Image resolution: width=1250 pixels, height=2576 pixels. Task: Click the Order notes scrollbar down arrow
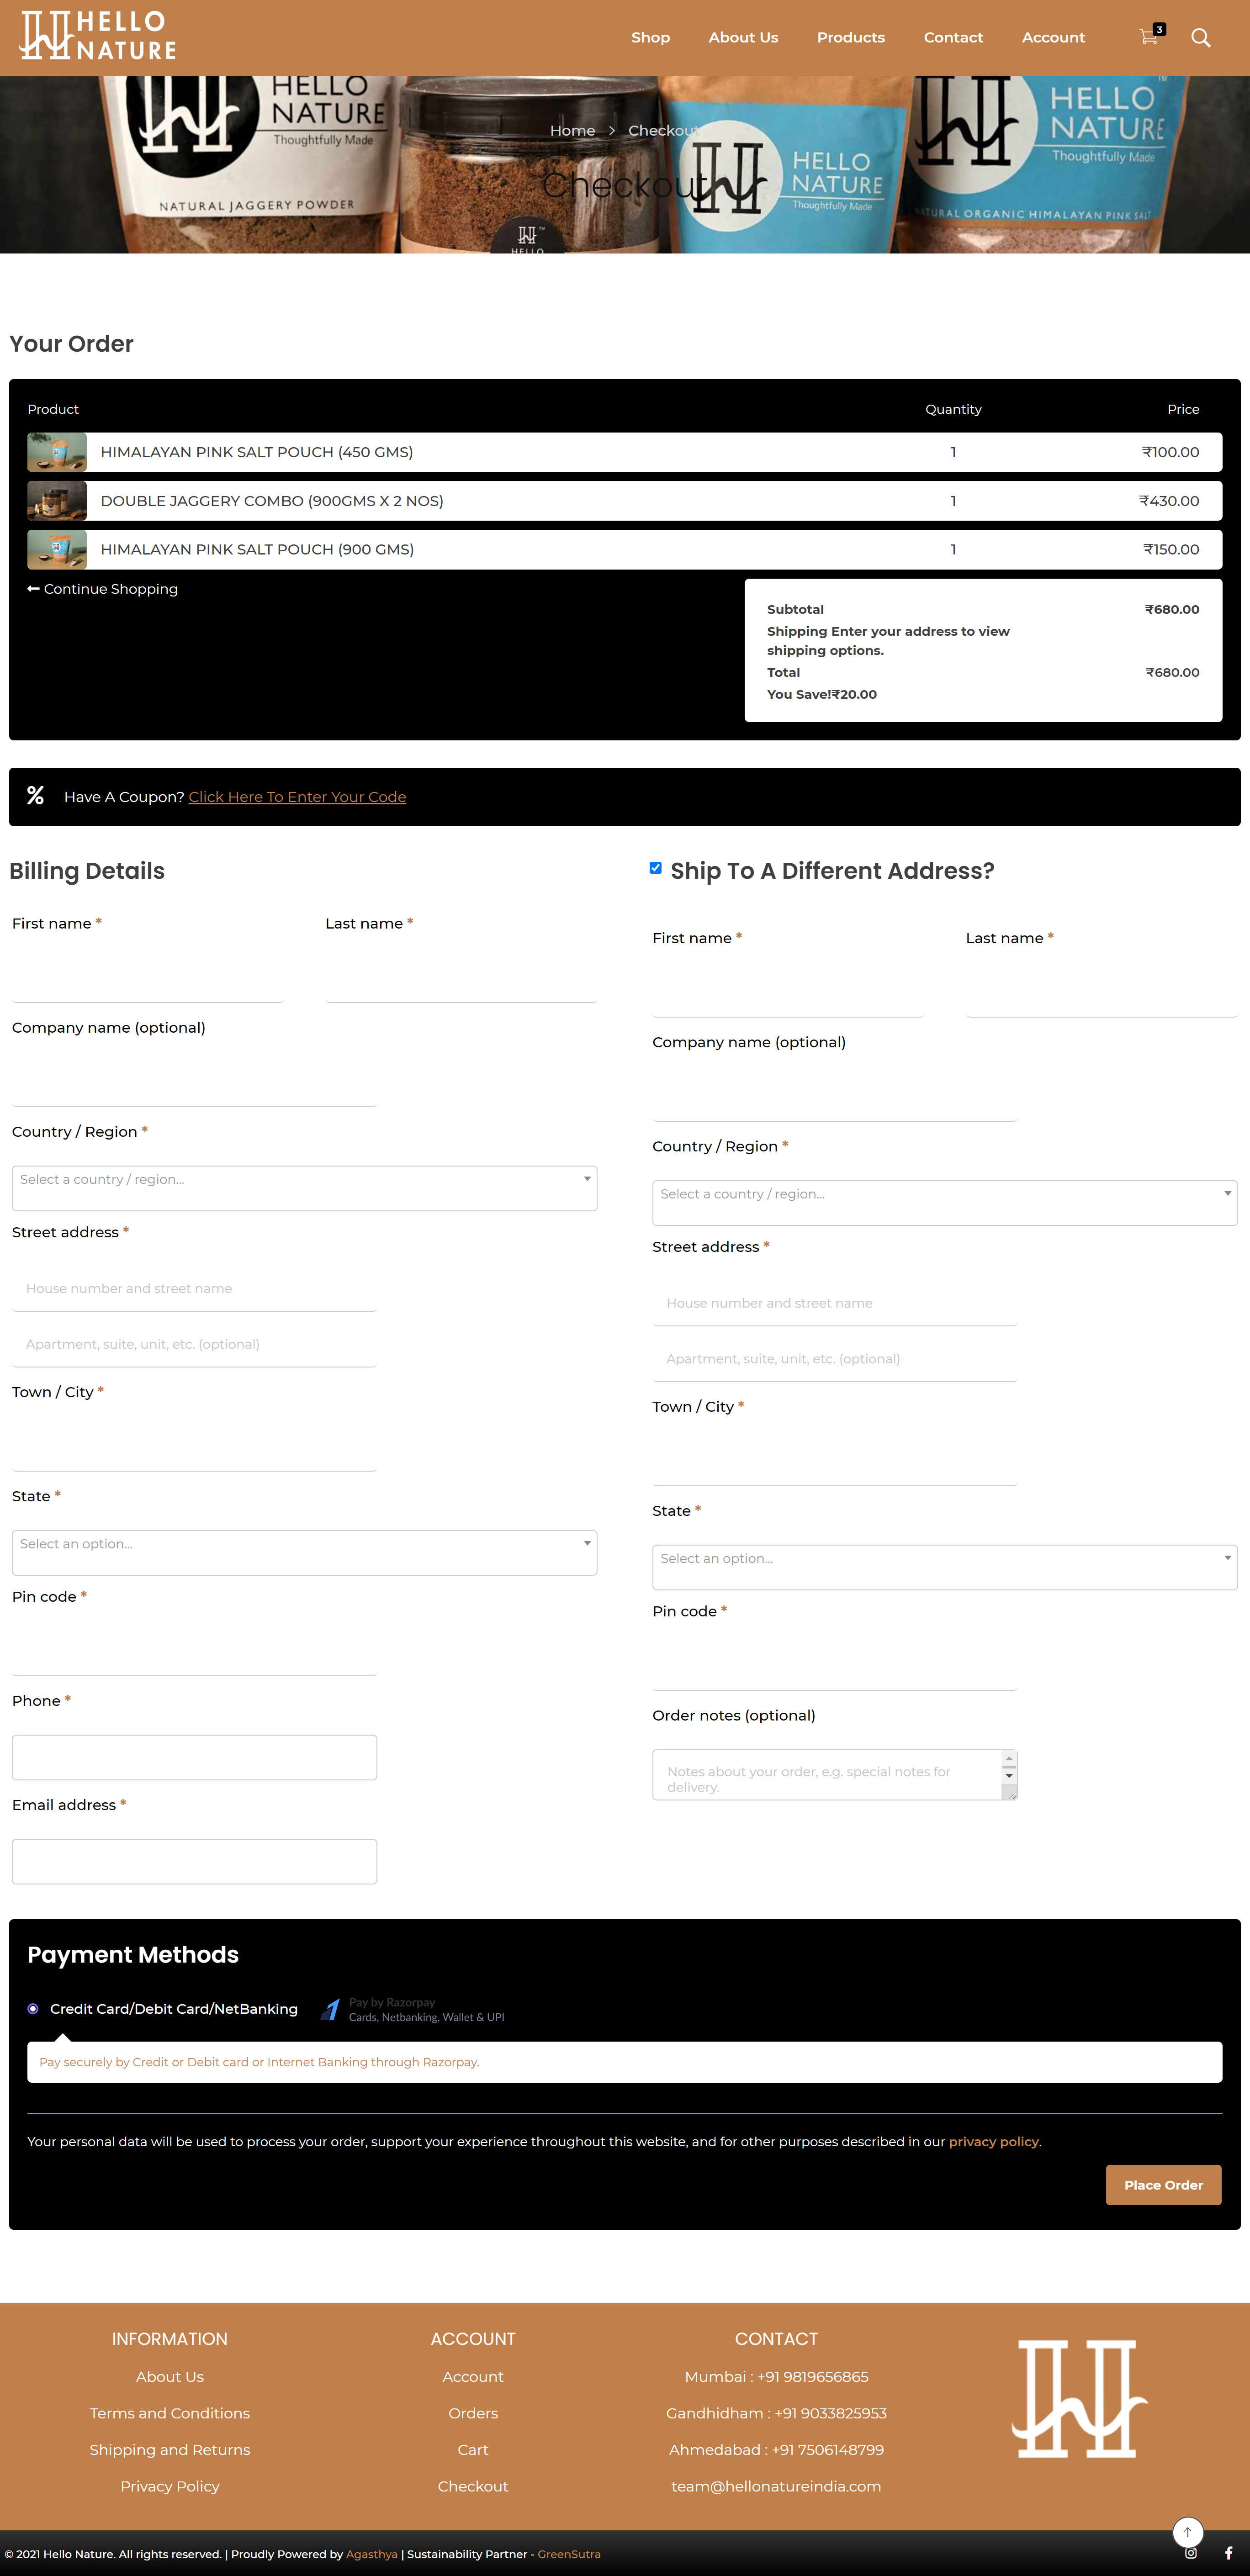1009,1776
